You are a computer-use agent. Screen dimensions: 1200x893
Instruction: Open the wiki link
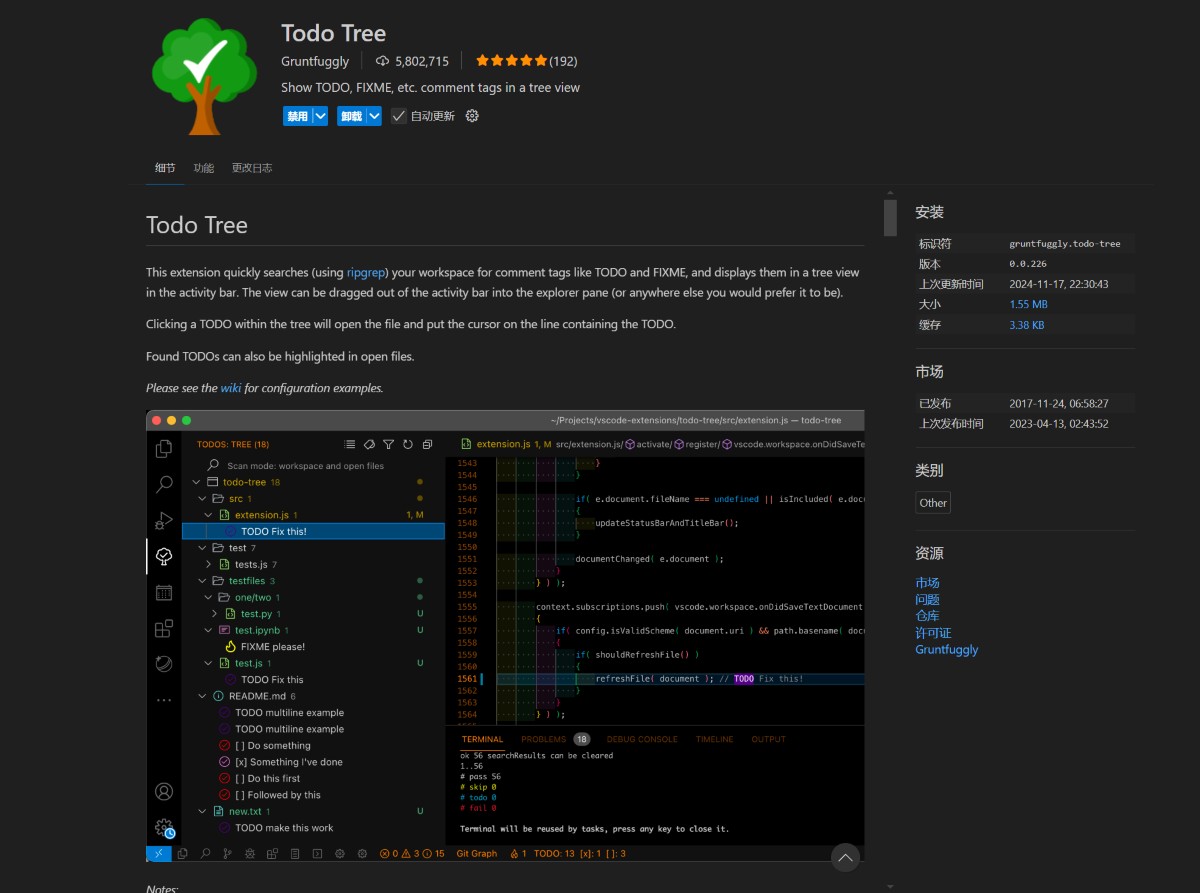tap(231, 388)
